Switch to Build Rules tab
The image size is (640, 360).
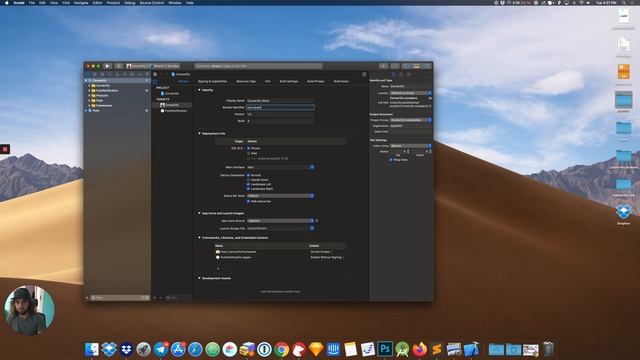point(341,81)
